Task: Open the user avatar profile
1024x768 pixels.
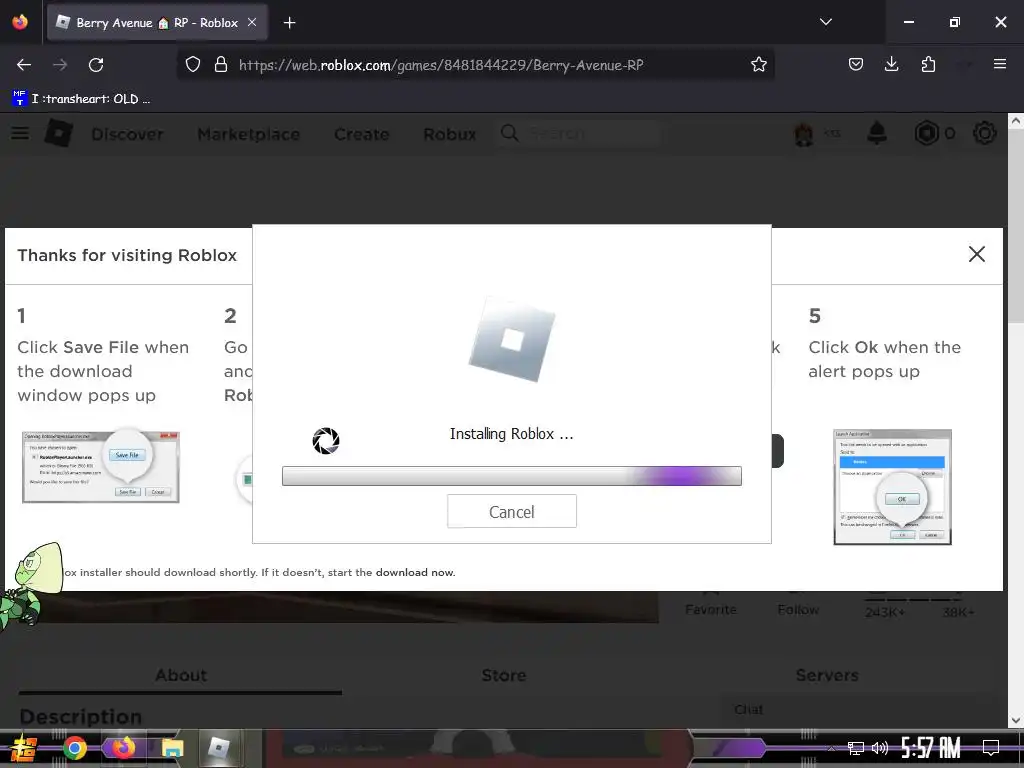Action: 803,134
